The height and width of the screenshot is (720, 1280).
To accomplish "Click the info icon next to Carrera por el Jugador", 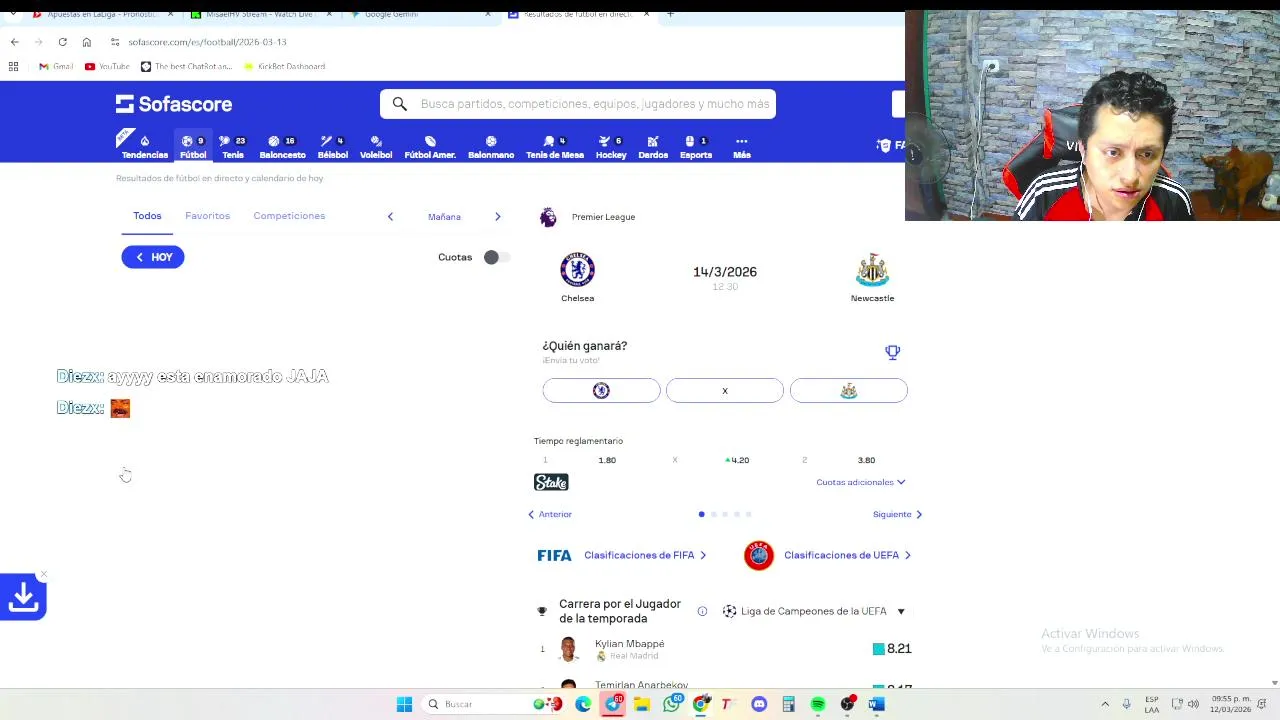I will coord(702,611).
